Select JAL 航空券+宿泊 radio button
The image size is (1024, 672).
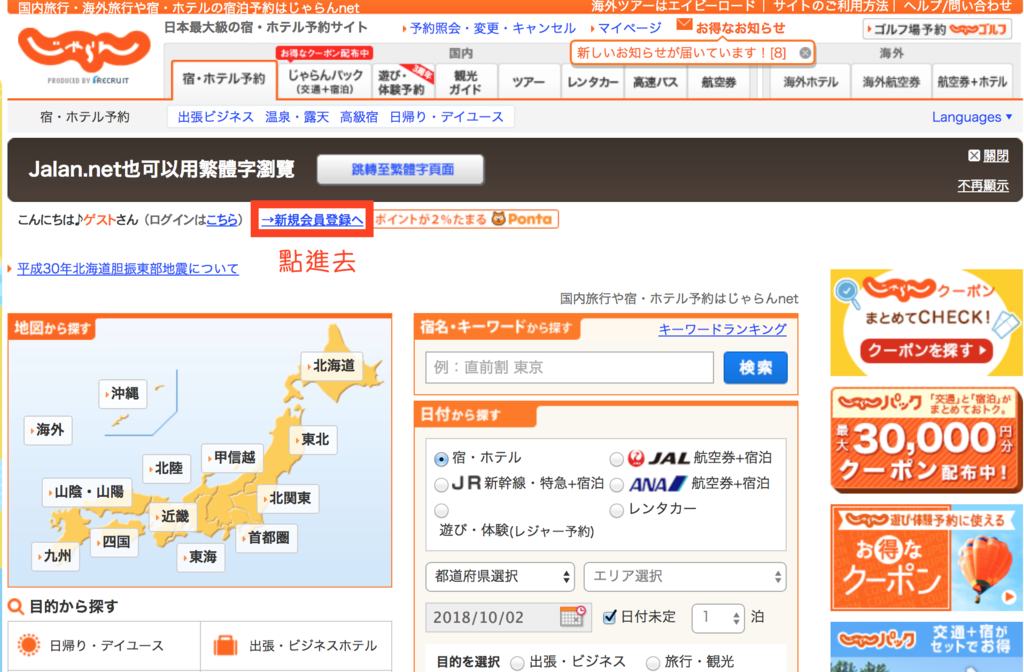(x=616, y=459)
